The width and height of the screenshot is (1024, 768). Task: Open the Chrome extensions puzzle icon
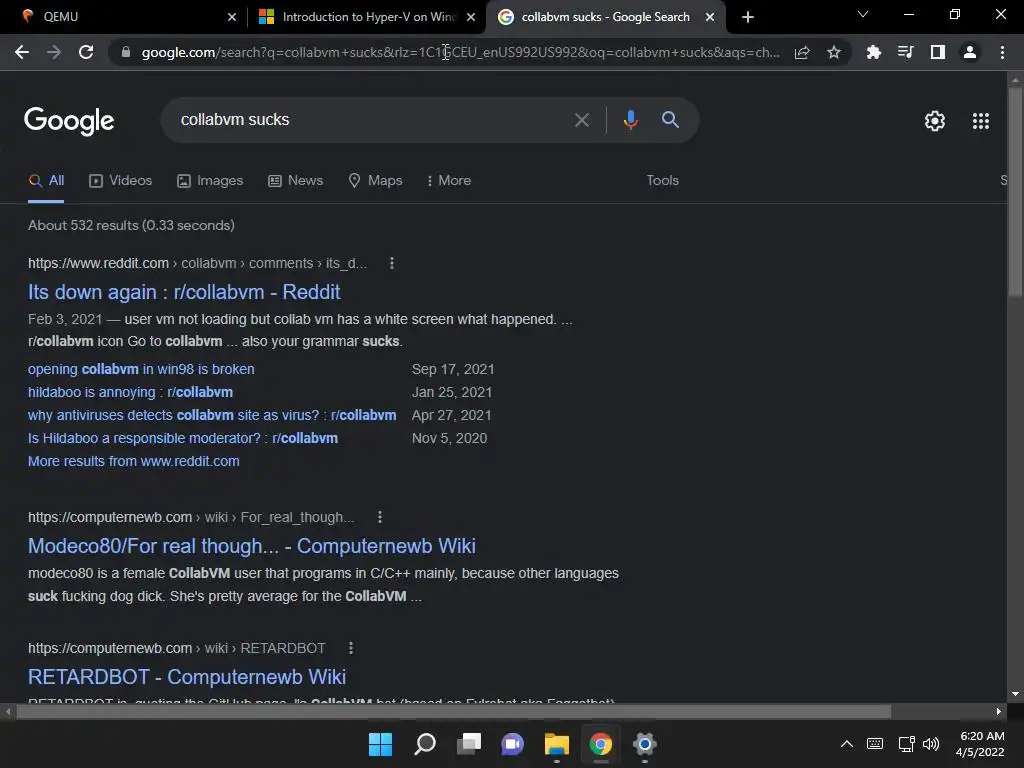(x=873, y=52)
